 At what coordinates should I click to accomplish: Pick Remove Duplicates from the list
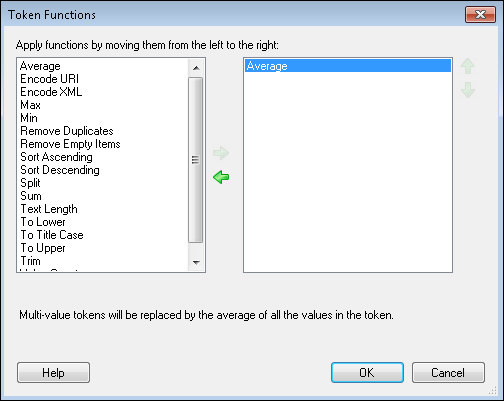point(67,131)
